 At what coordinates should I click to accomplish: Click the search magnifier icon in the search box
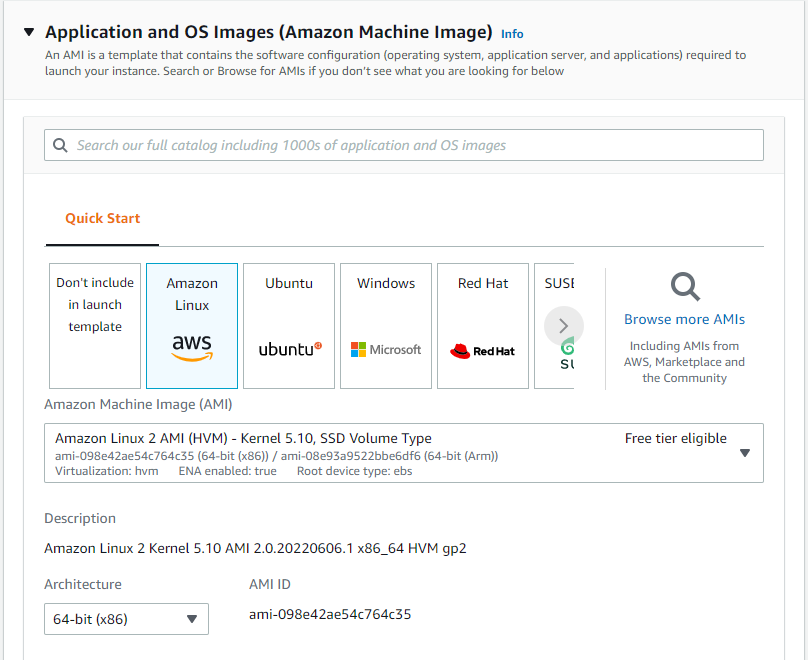point(60,145)
